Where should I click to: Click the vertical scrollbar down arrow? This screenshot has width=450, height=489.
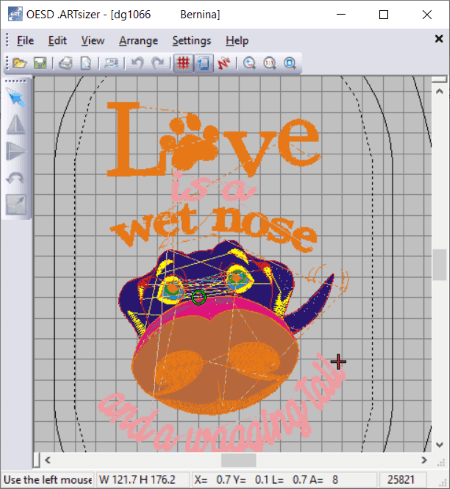coord(439,445)
